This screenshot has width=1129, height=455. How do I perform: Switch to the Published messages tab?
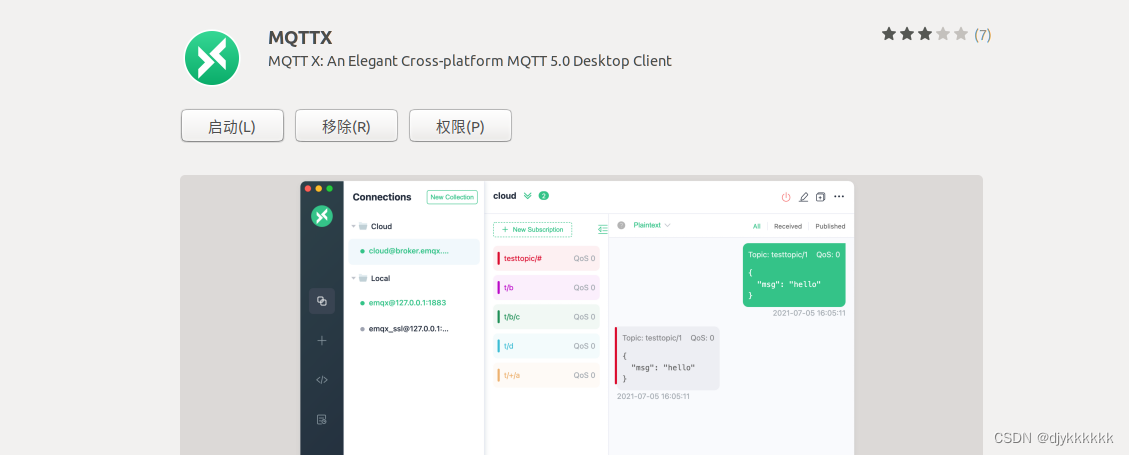tap(830, 226)
